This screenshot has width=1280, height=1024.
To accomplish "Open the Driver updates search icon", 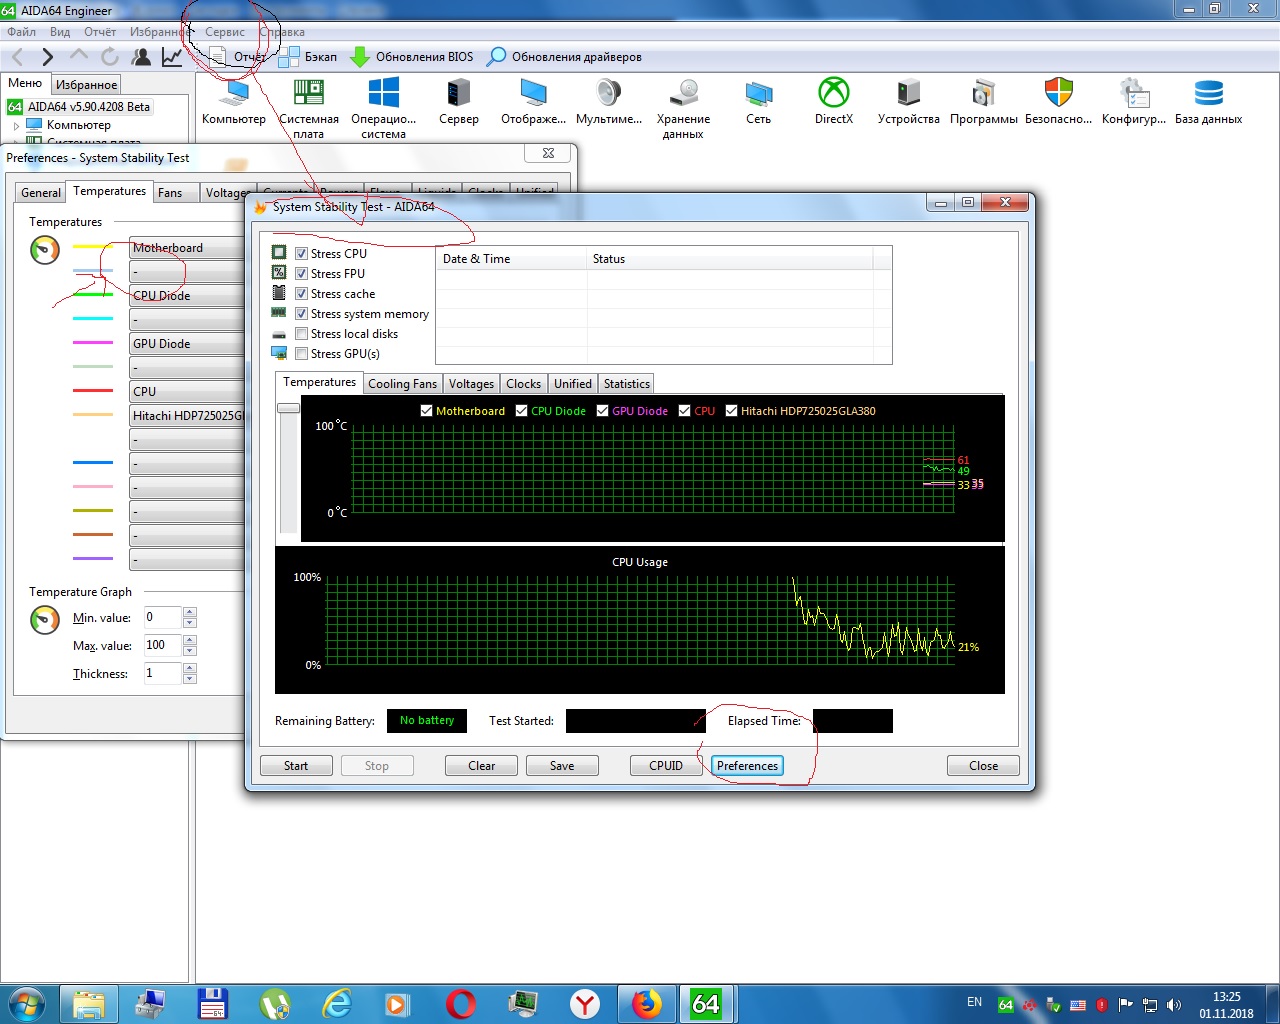I will [x=496, y=57].
